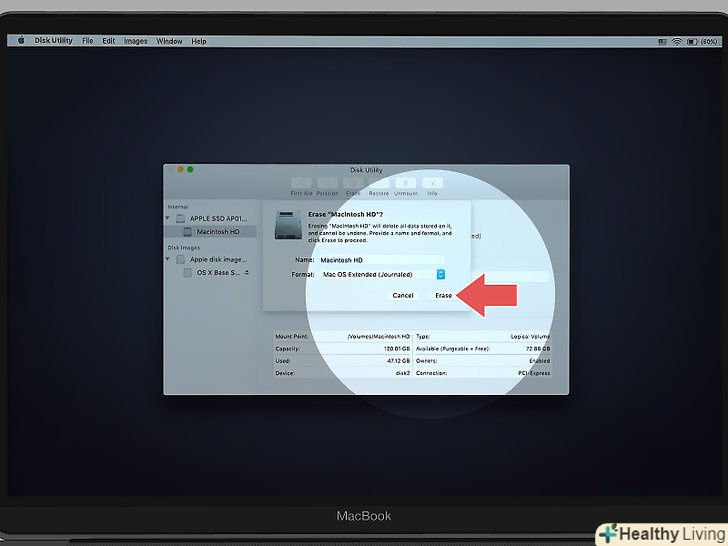The width and height of the screenshot is (728, 546).
Task: Click the yellow minimize window button
Action: [x=180, y=169]
